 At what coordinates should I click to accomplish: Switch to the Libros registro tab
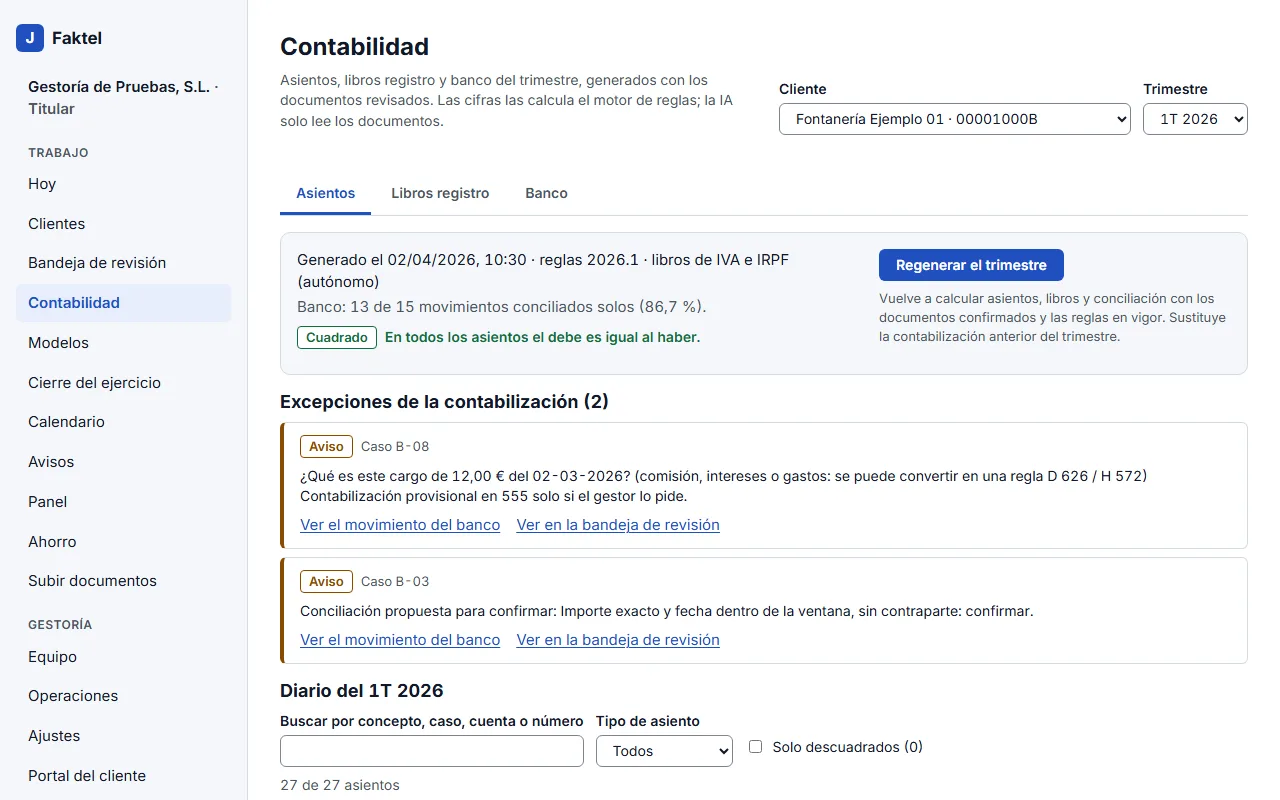coord(440,193)
